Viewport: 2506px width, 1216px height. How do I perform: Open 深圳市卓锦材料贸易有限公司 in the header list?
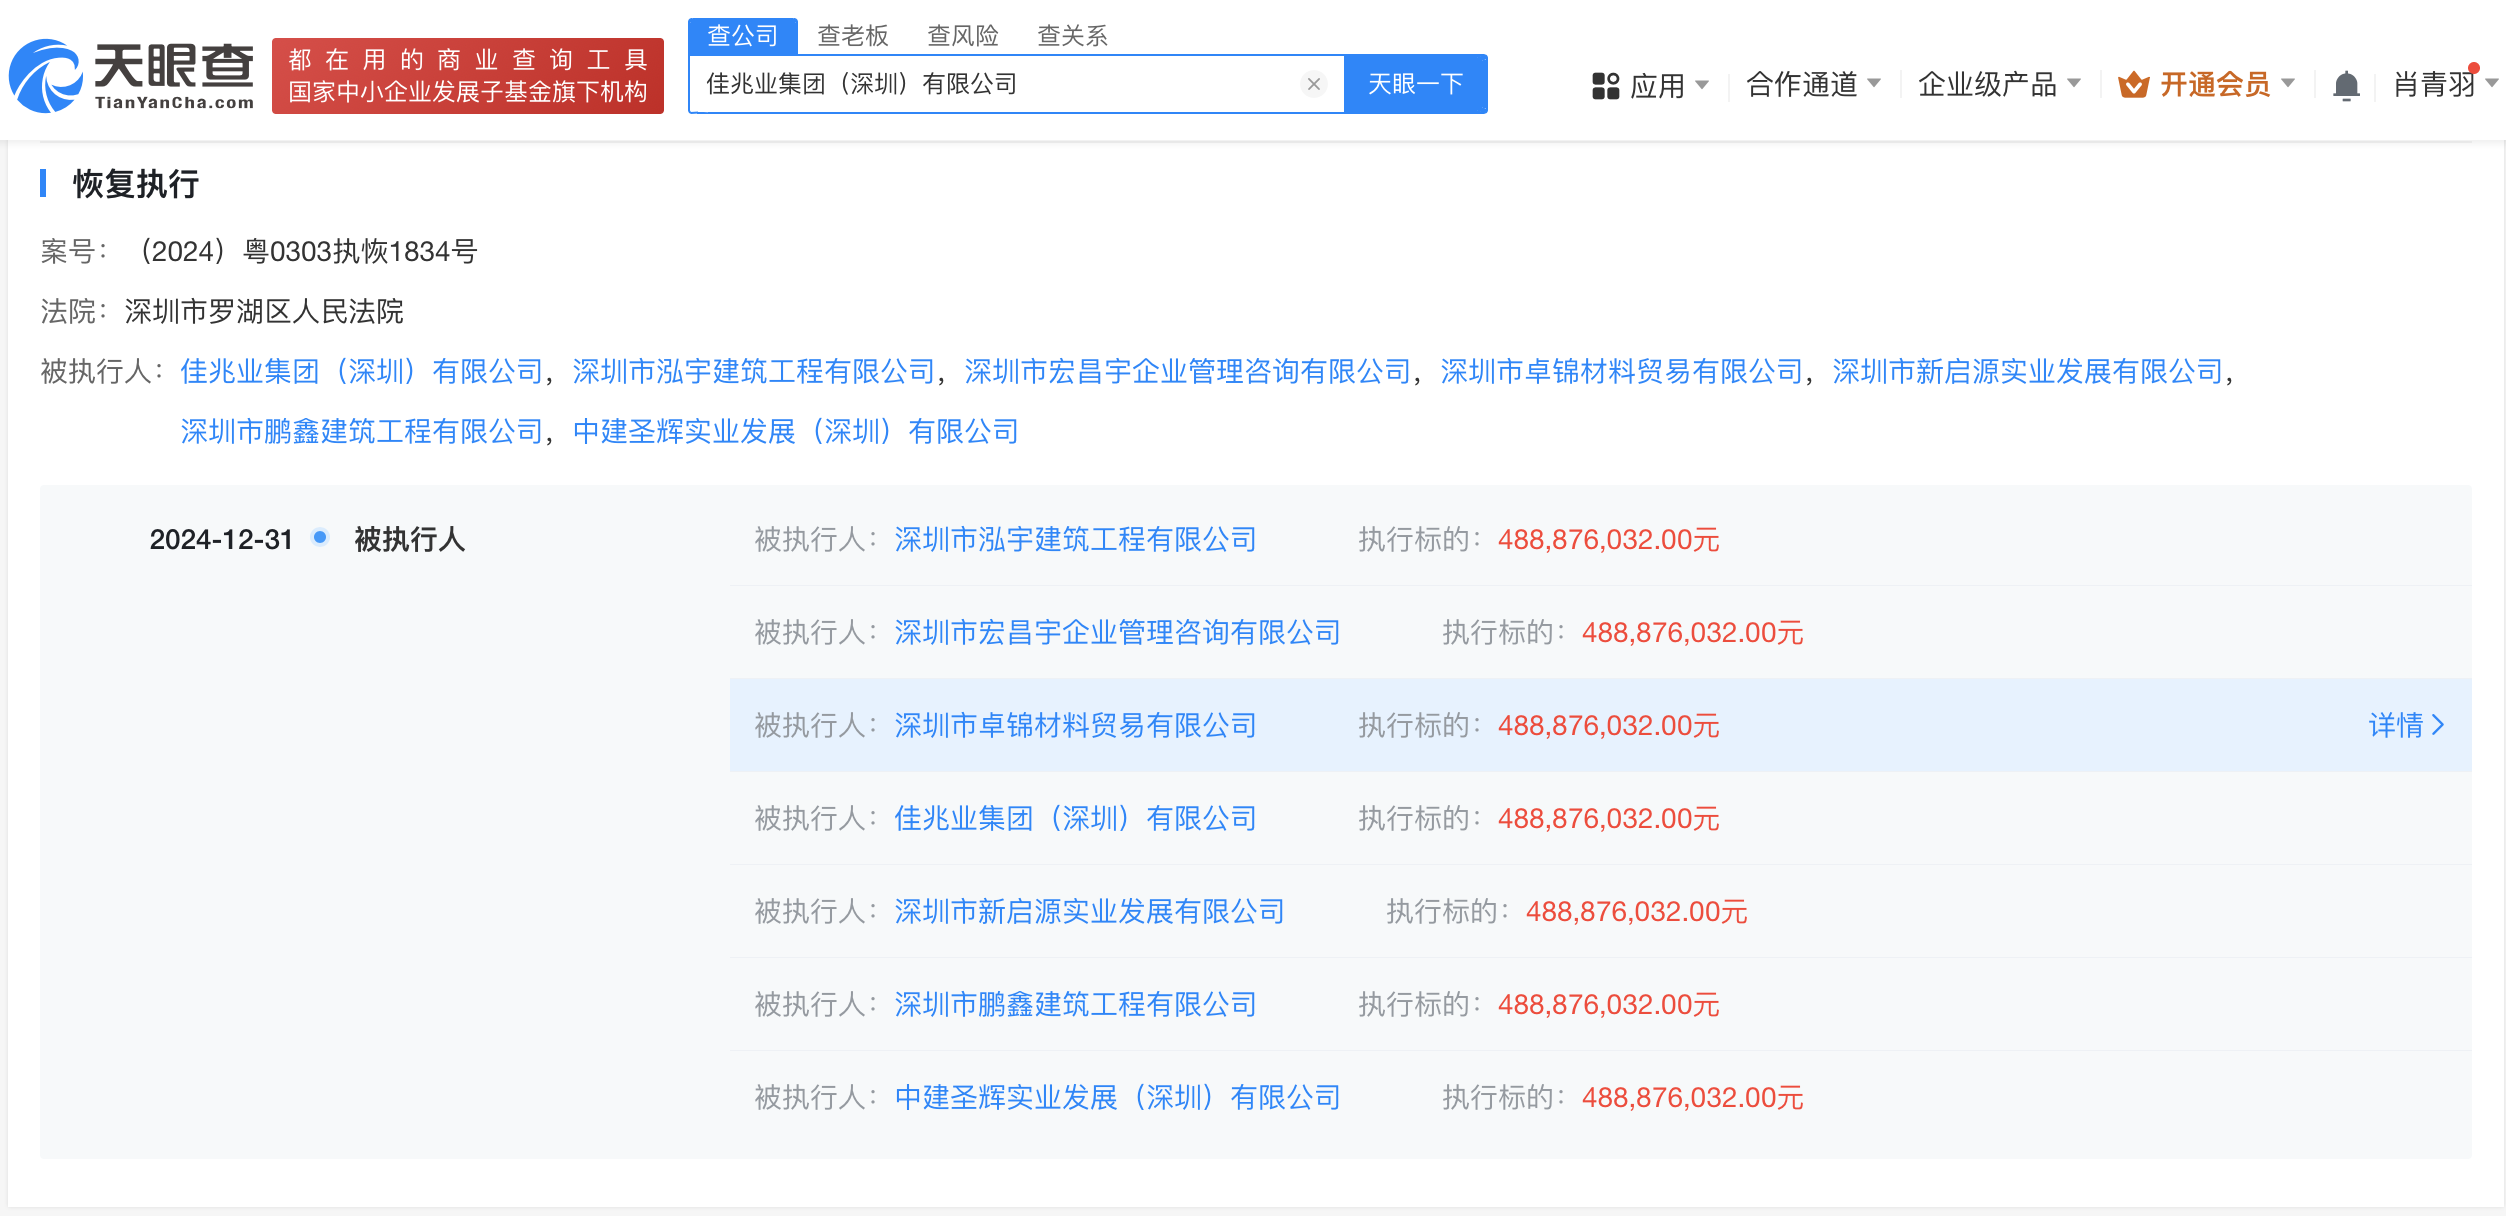point(1622,372)
